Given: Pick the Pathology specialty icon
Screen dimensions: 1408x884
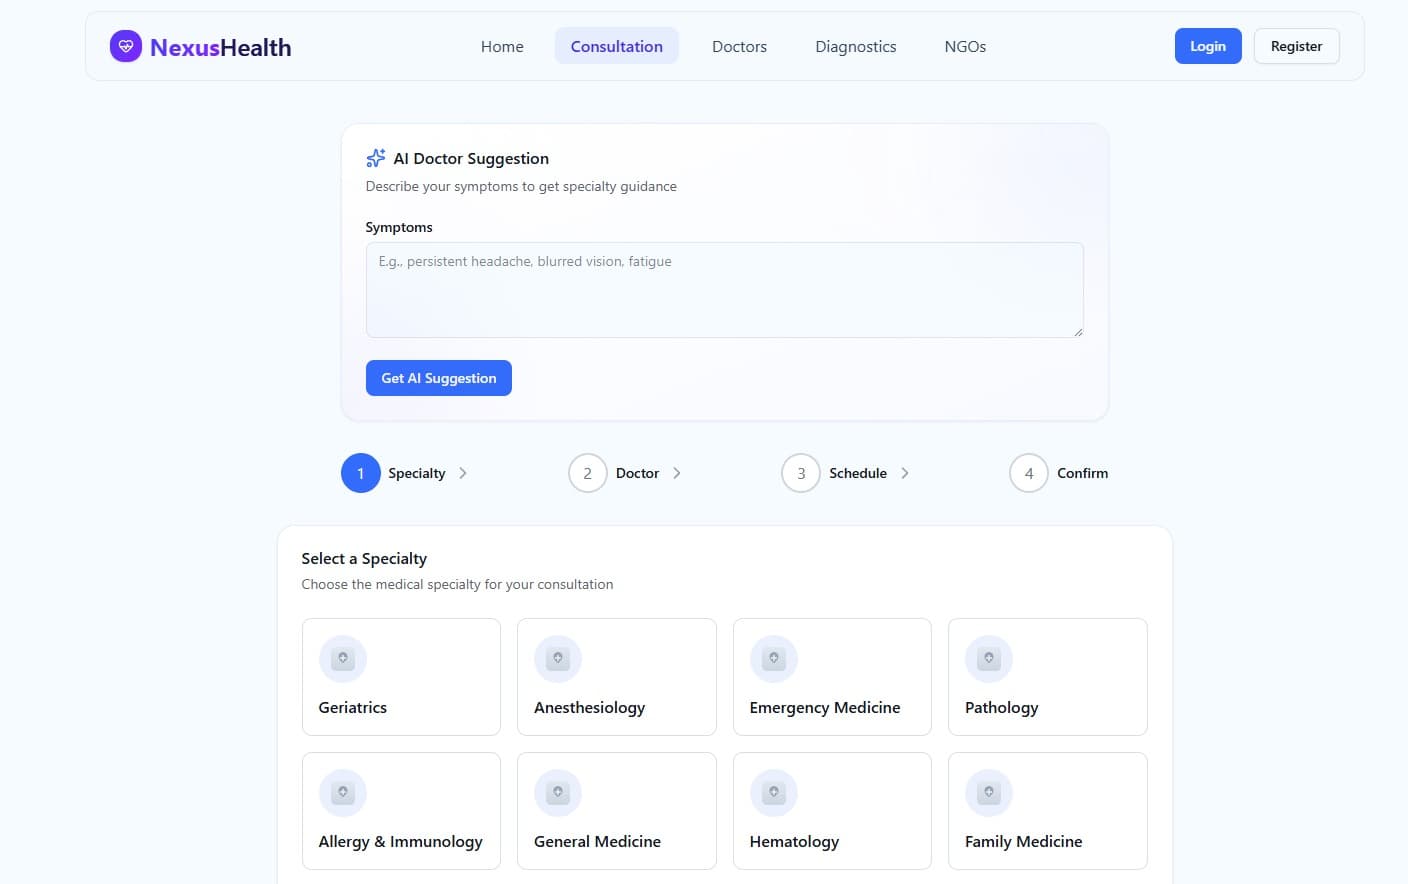Looking at the screenshot, I should click(x=989, y=659).
